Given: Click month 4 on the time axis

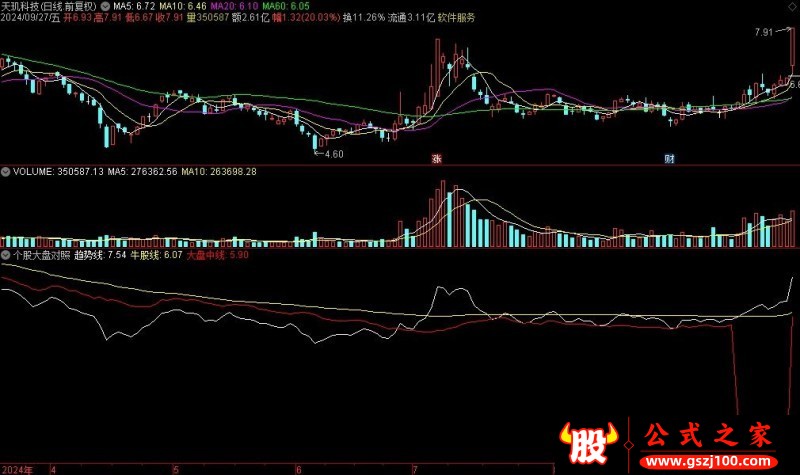Looking at the screenshot, I should click(54, 469).
